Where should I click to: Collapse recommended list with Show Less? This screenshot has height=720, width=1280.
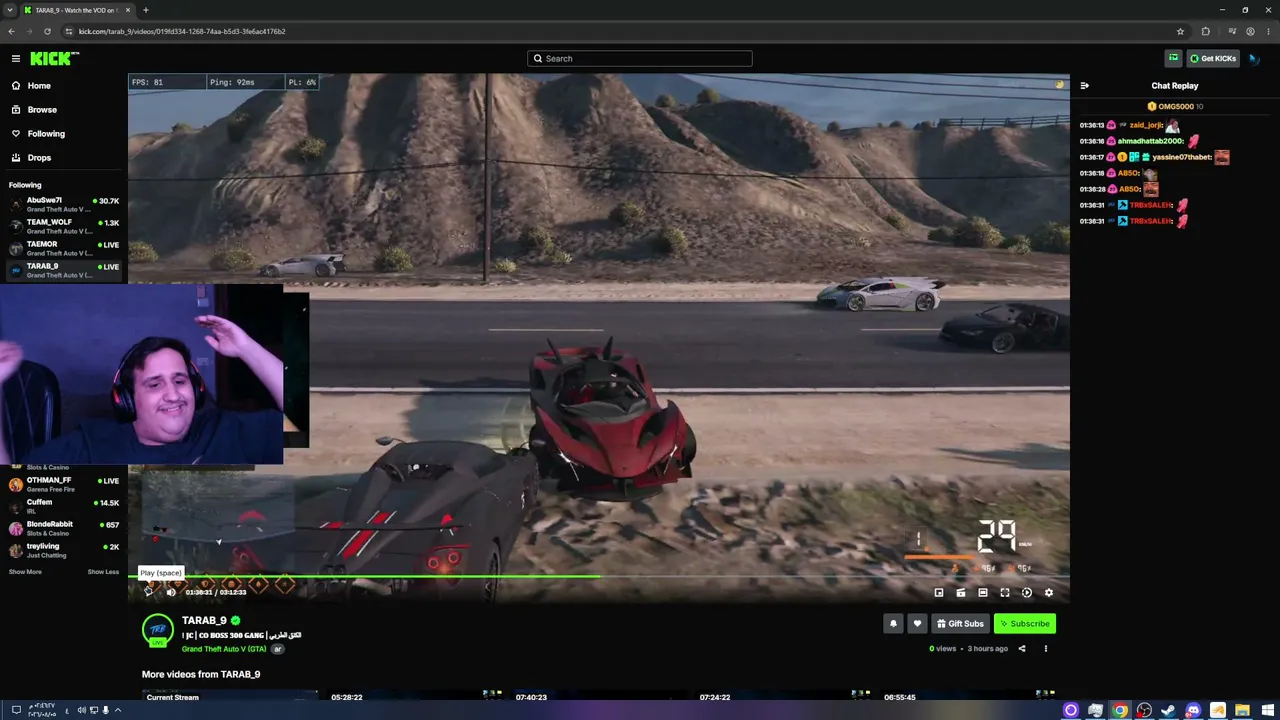coord(103,572)
